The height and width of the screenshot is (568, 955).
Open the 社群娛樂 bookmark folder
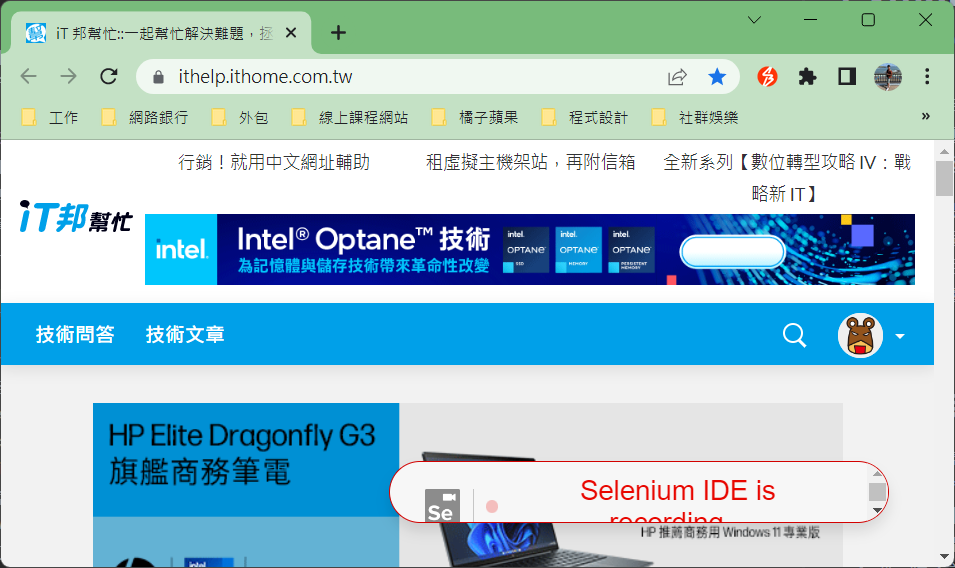pyautogui.click(x=694, y=117)
